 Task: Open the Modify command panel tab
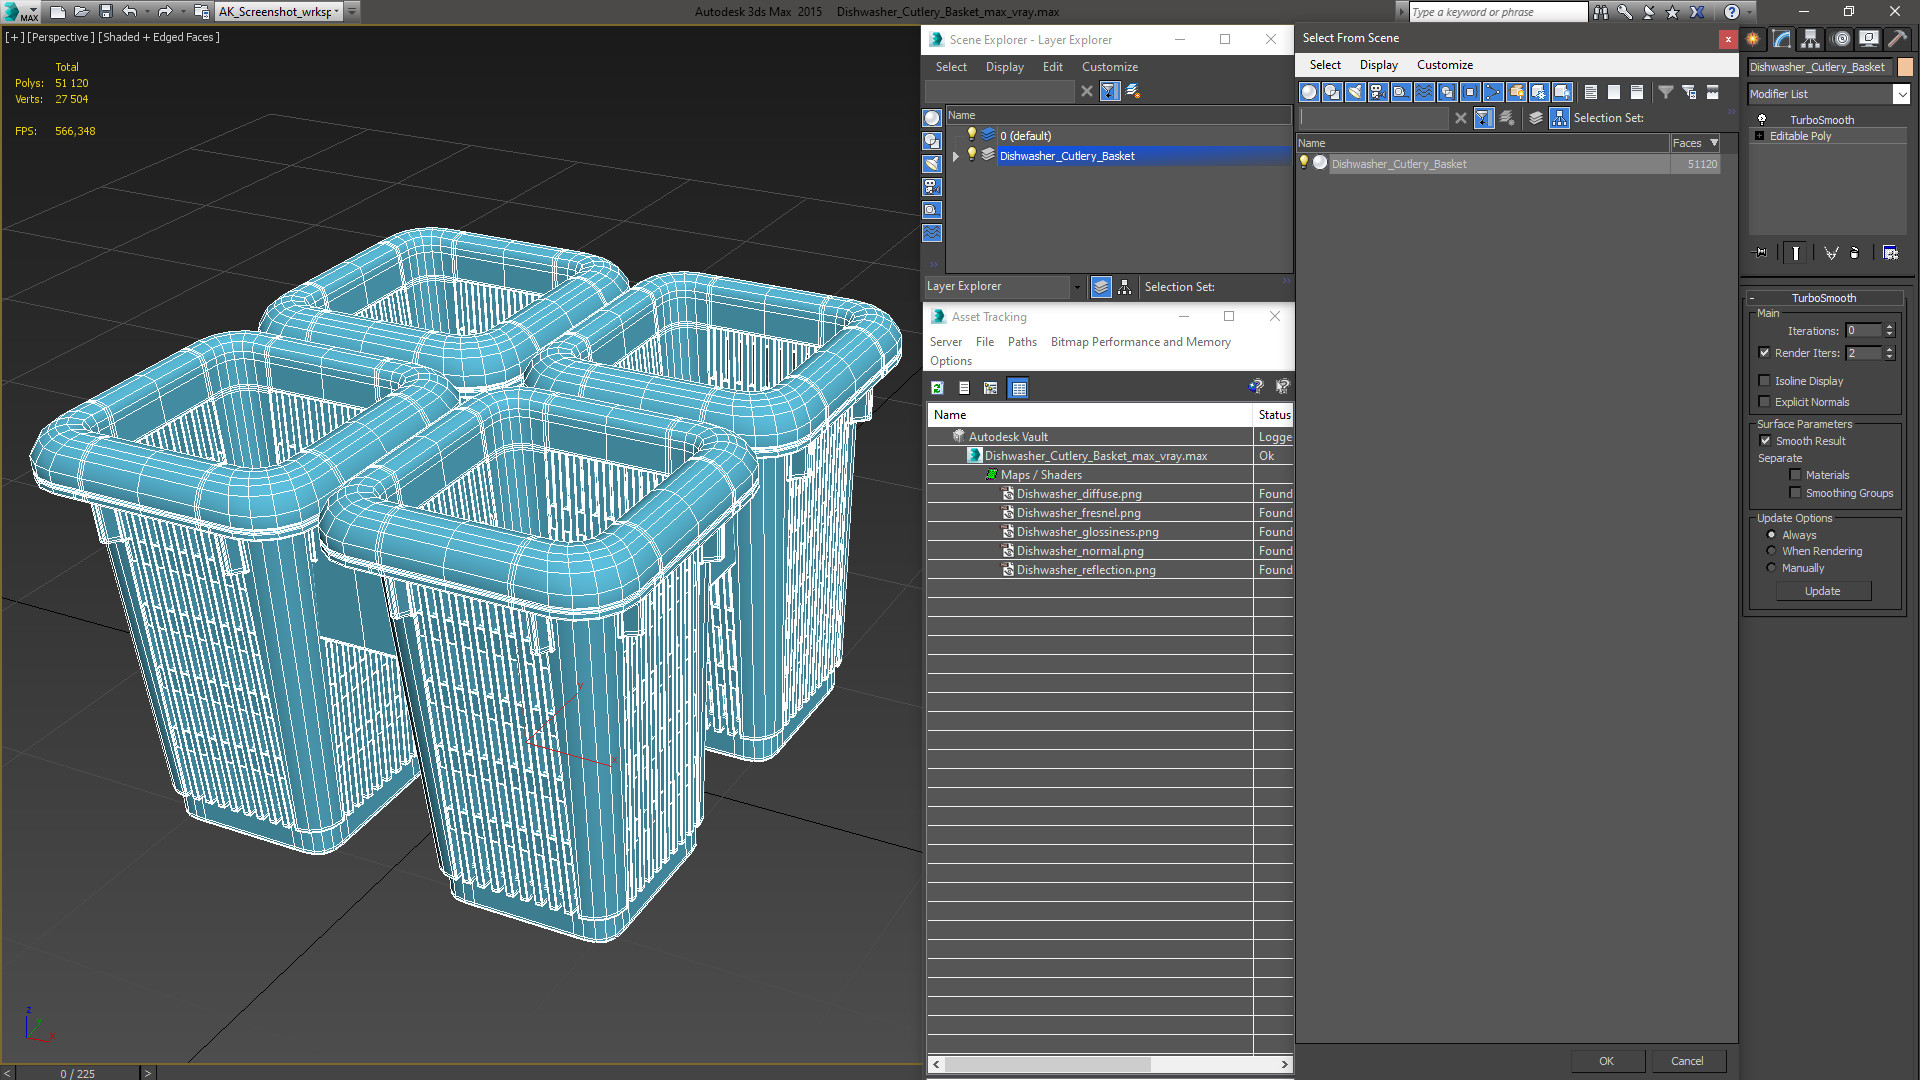[1782, 39]
